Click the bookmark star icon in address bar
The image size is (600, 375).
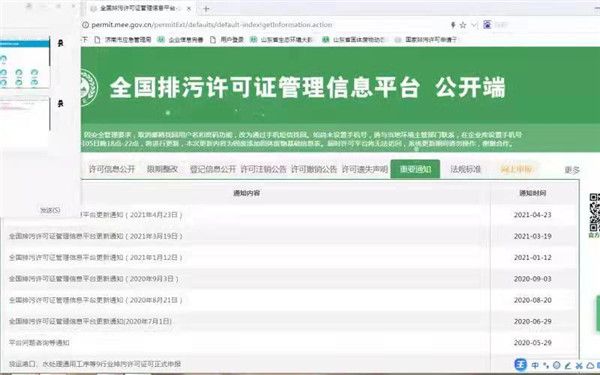click(463, 25)
